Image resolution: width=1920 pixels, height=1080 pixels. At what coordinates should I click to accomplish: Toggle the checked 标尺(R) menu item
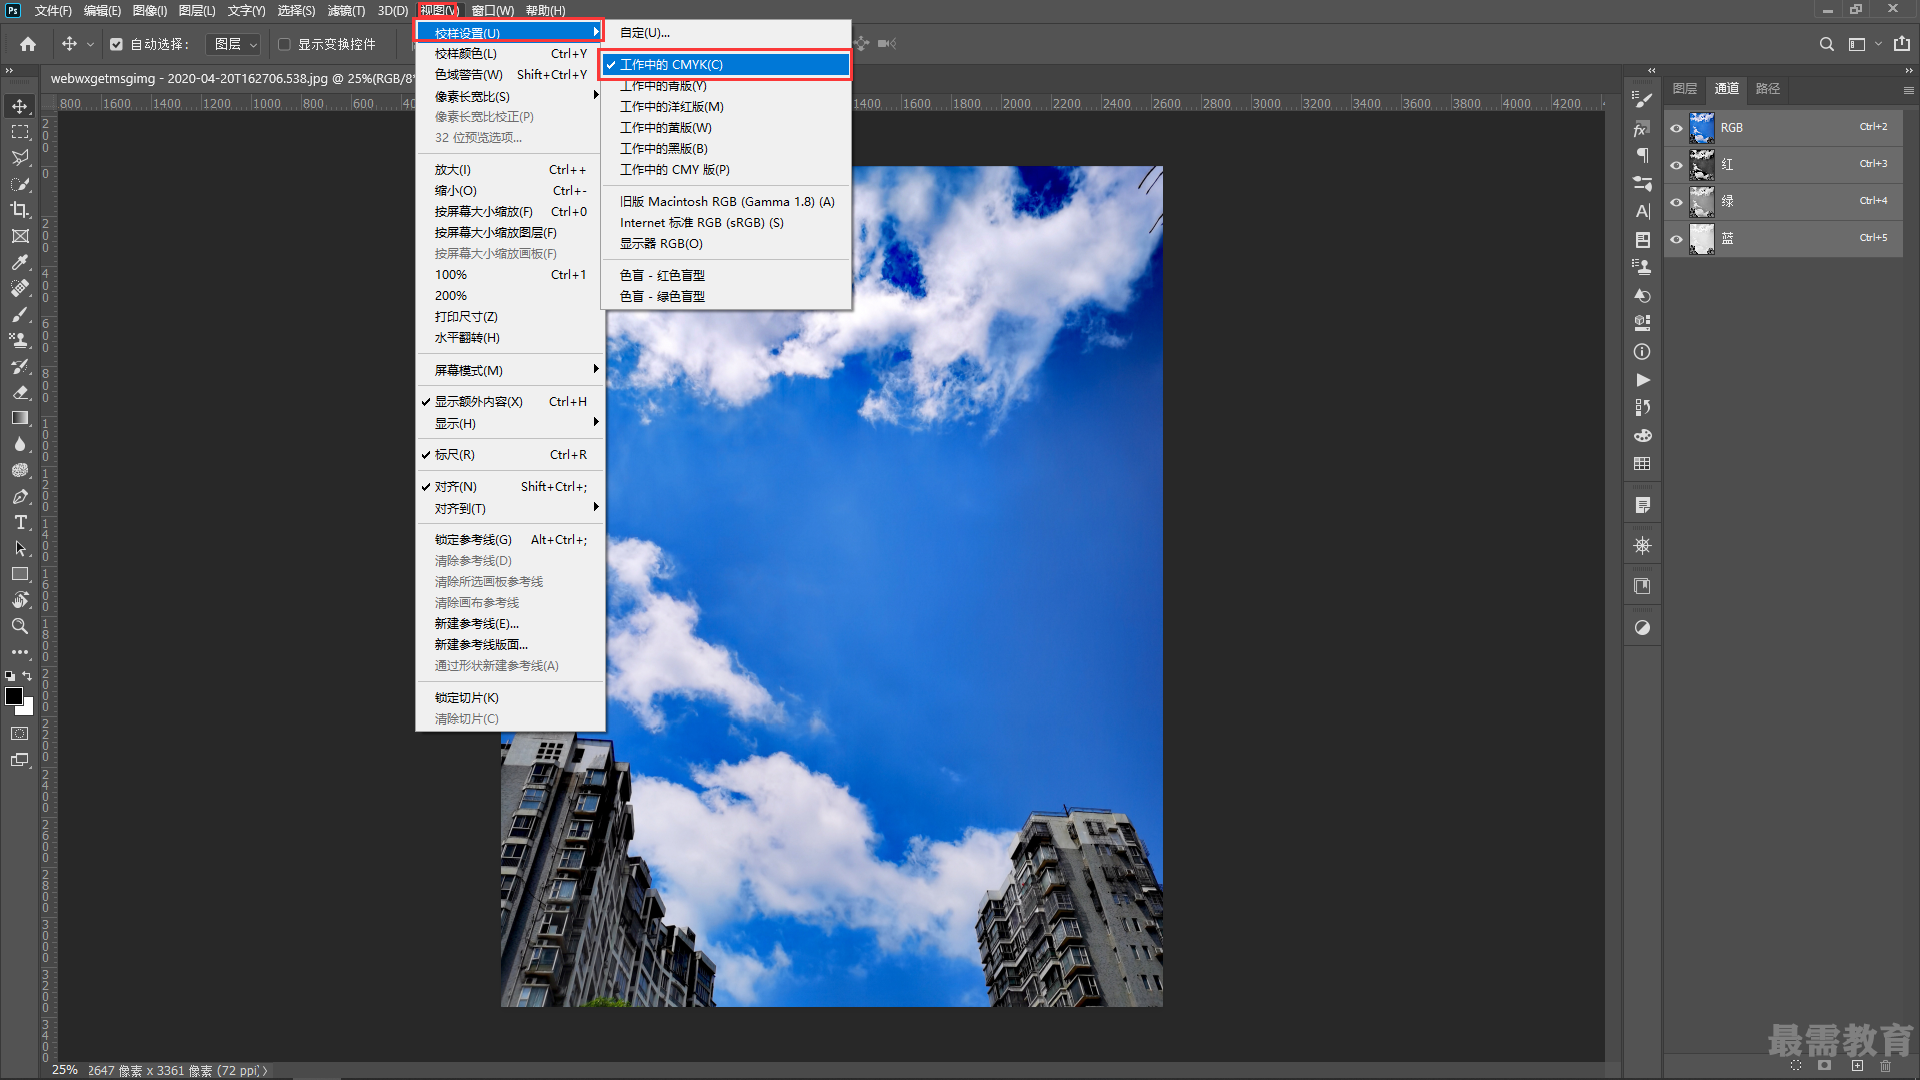pos(510,455)
